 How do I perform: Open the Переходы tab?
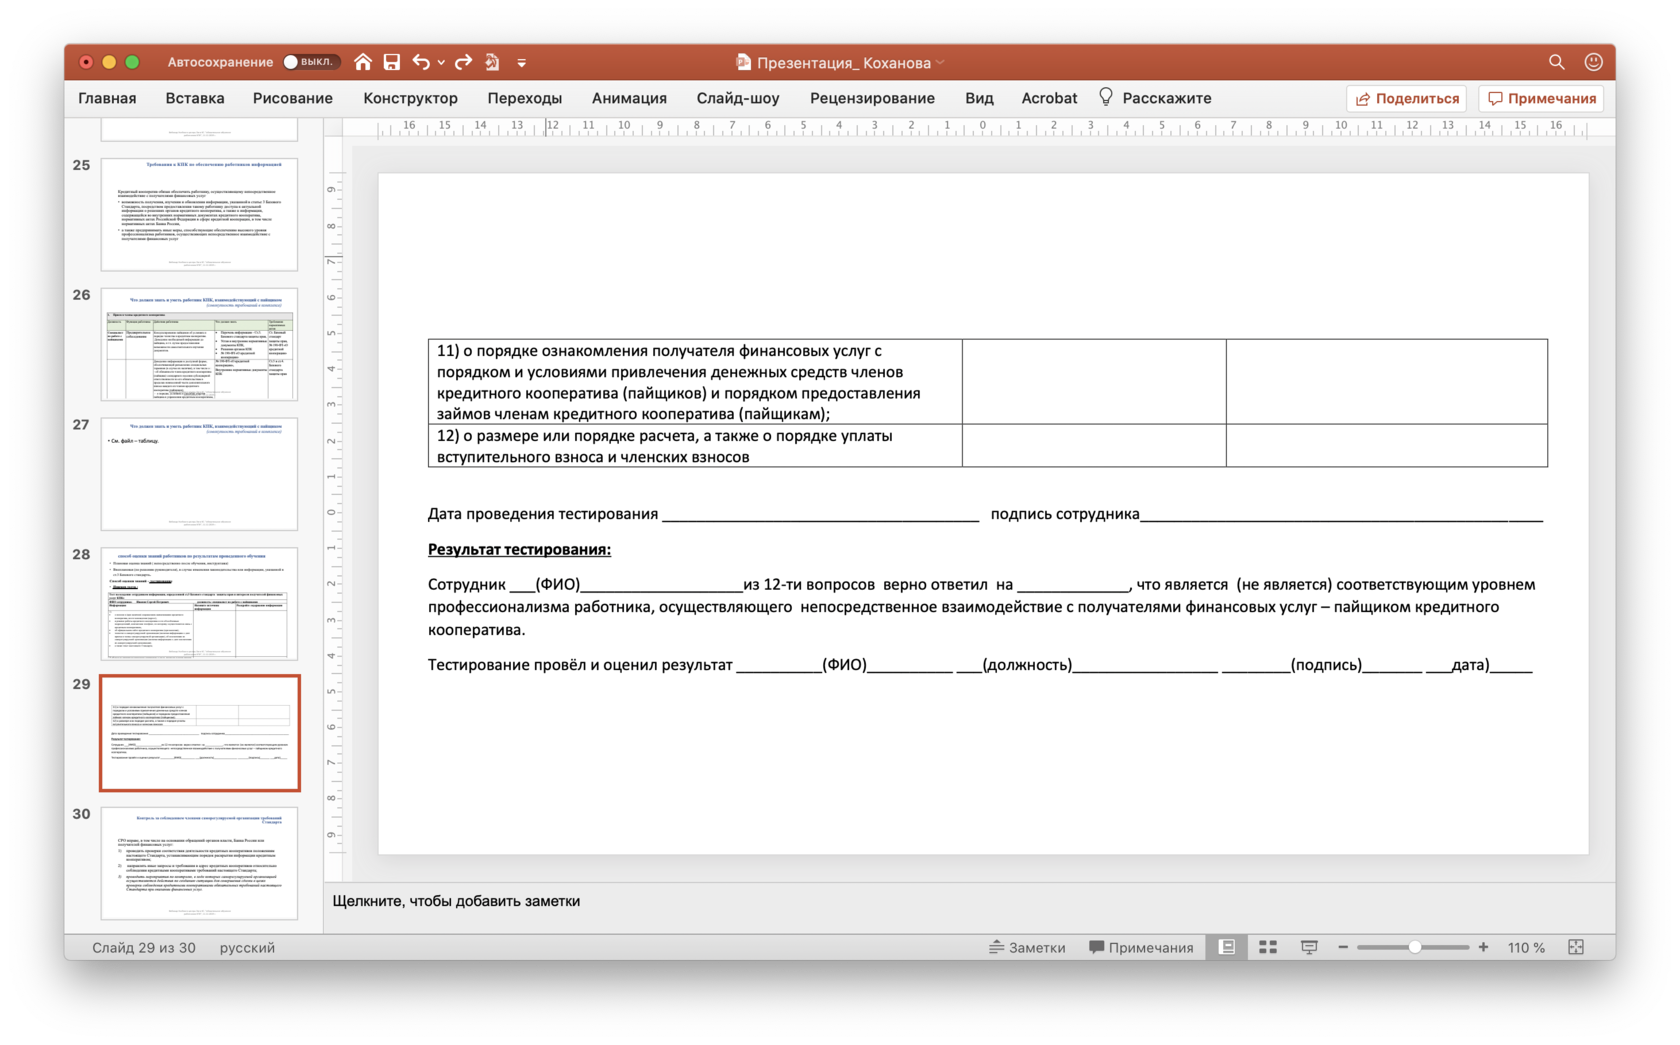point(525,98)
